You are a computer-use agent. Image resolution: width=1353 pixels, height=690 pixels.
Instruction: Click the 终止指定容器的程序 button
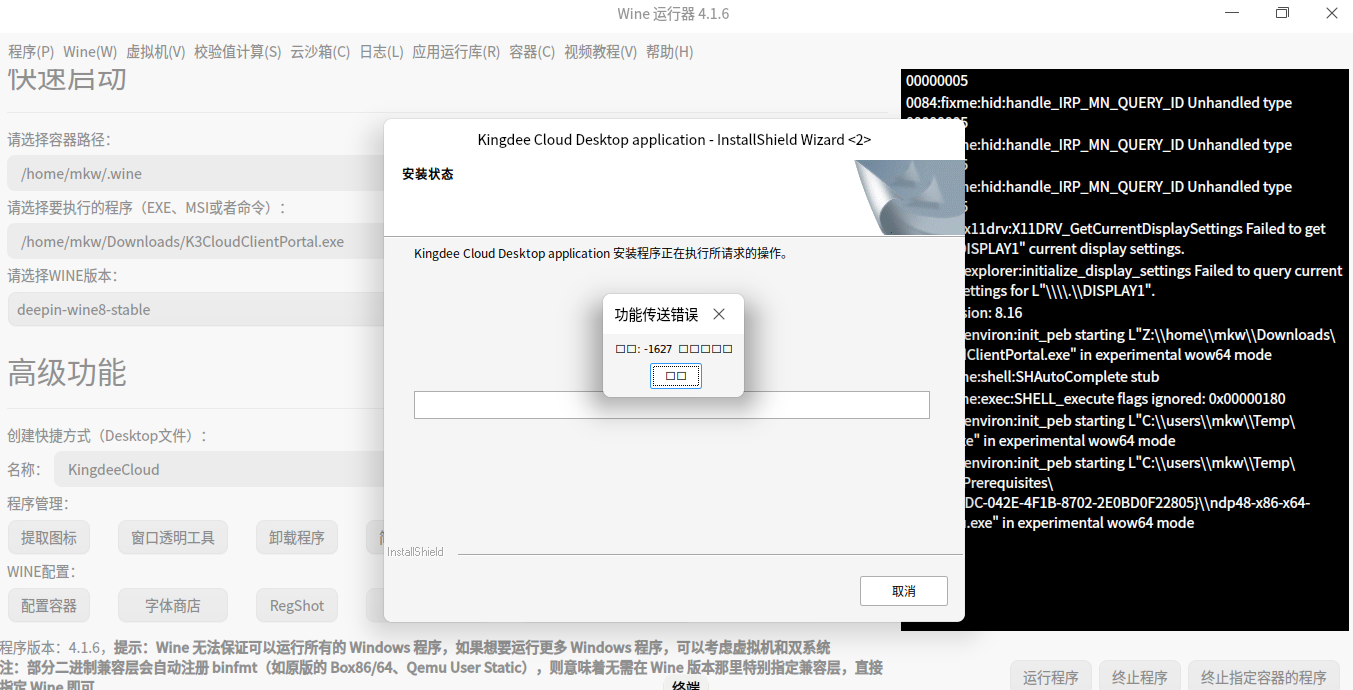pyautogui.click(x=1264, y=677)
